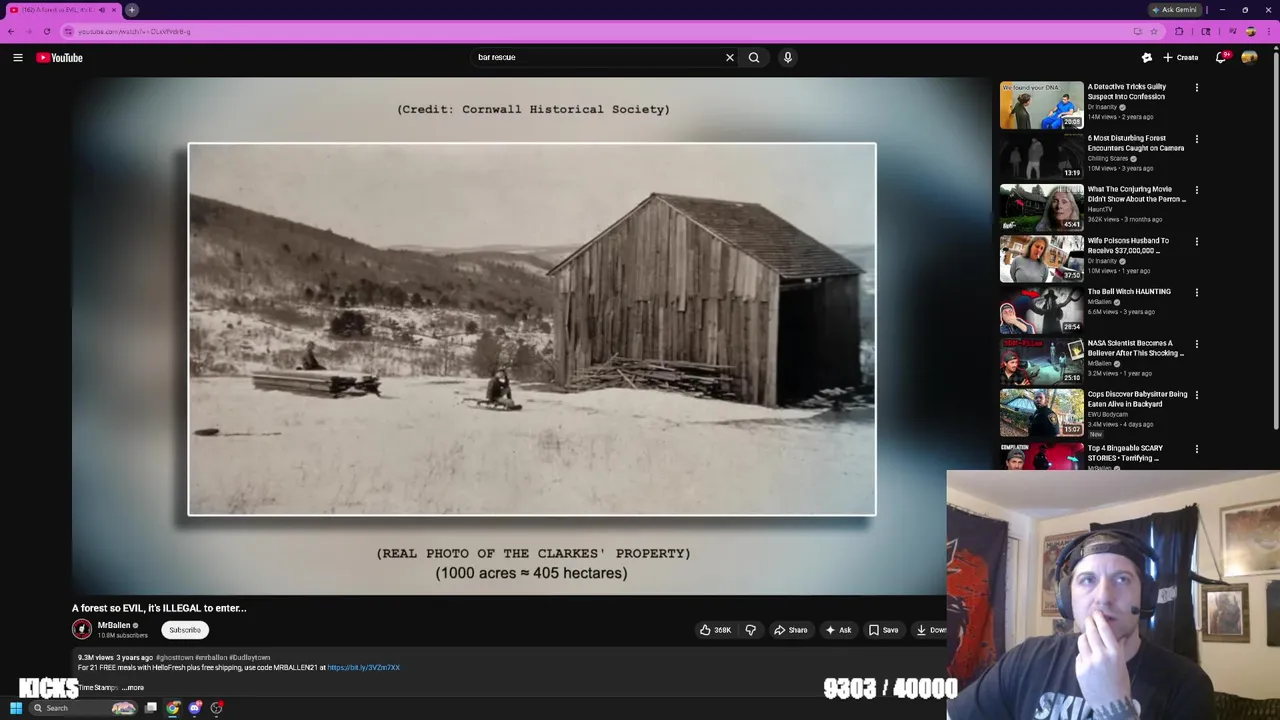Open the bit.ly HelloFresh link
This screenshot has height=720, width=1280.
tap(363, 667)
